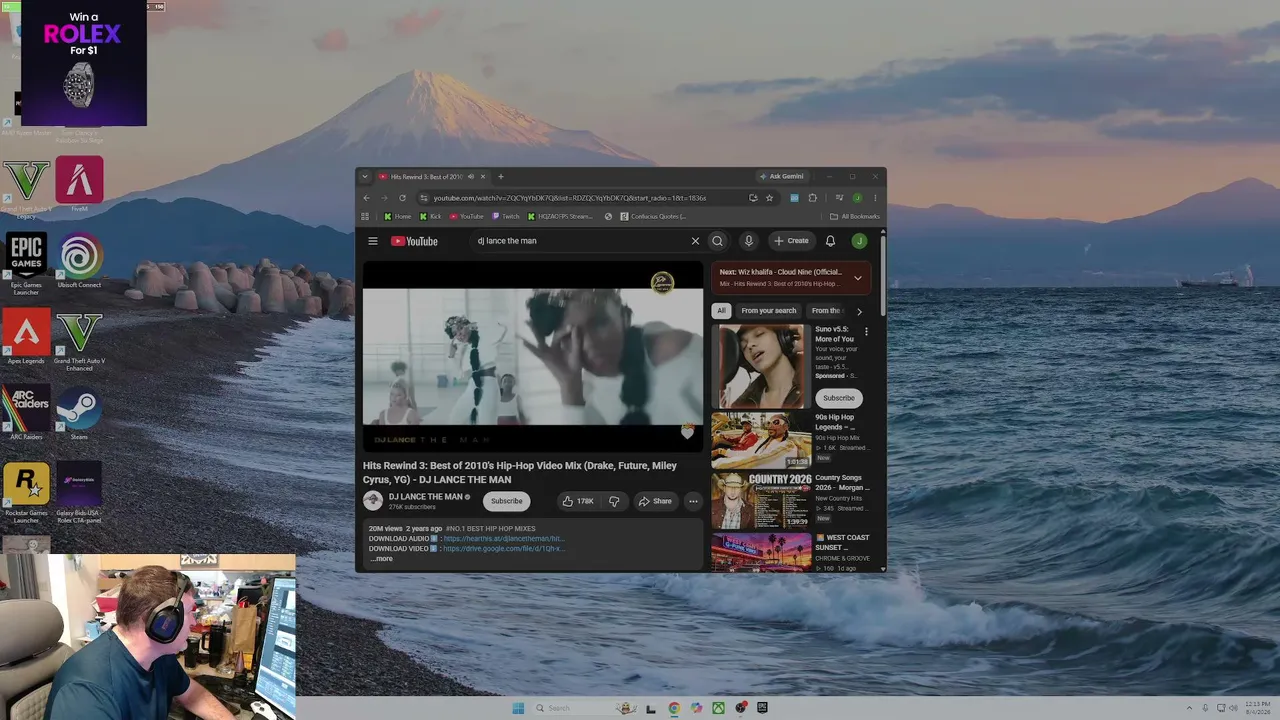This screenshot has height=720, width=1280.
Task: Open Chrome three-dot menu
Action: (x=875, y=198)
